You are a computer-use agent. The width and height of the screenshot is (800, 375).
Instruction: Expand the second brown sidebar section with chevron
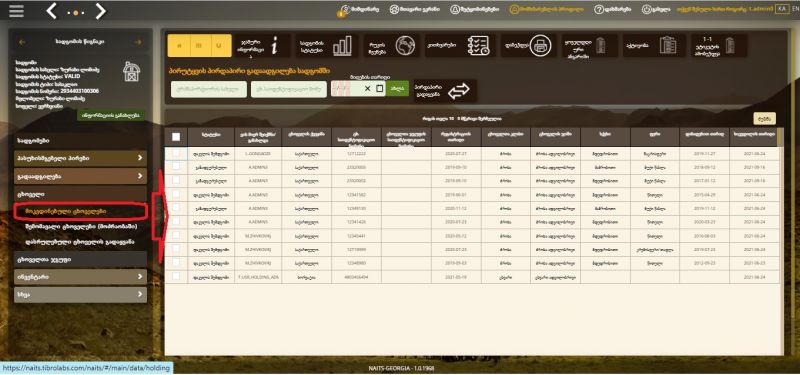pyautogui.click(x=81, y=176)
